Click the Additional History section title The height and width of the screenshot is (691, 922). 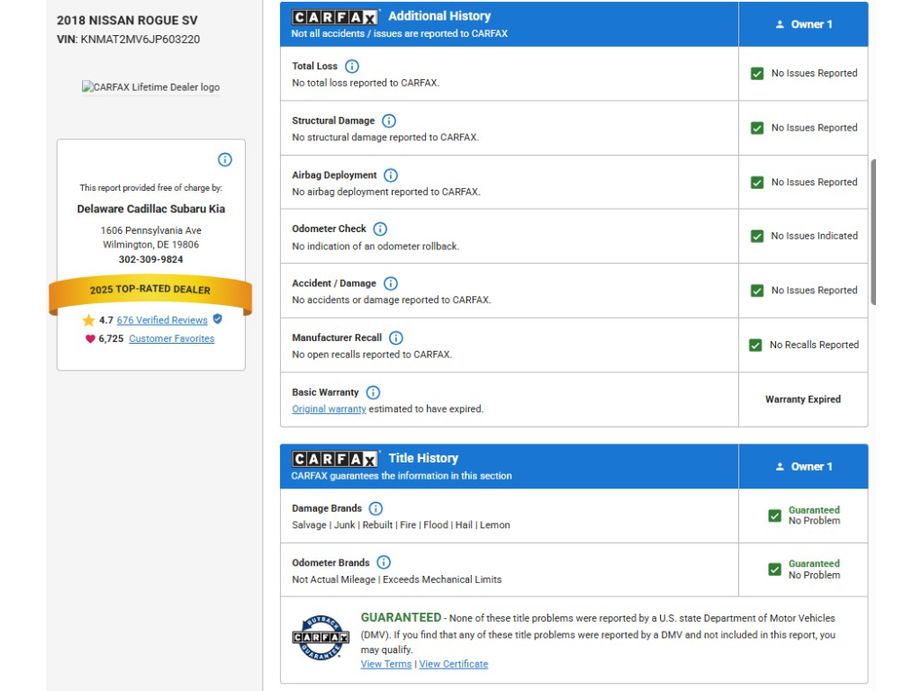click(439, 16)
